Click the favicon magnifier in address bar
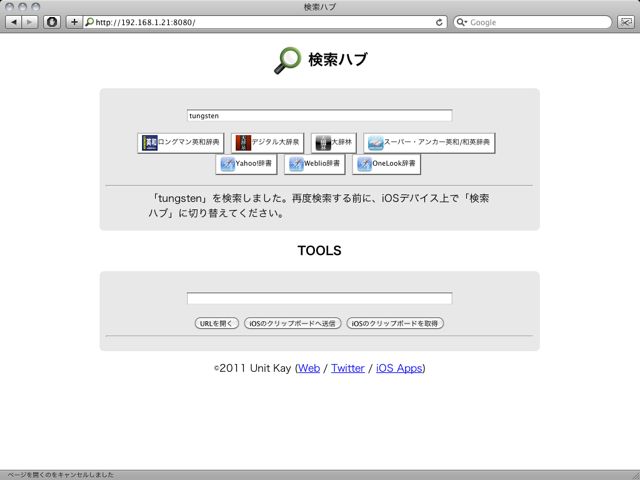This screenshot has width=640, height=480. click(x=89, y=22)
